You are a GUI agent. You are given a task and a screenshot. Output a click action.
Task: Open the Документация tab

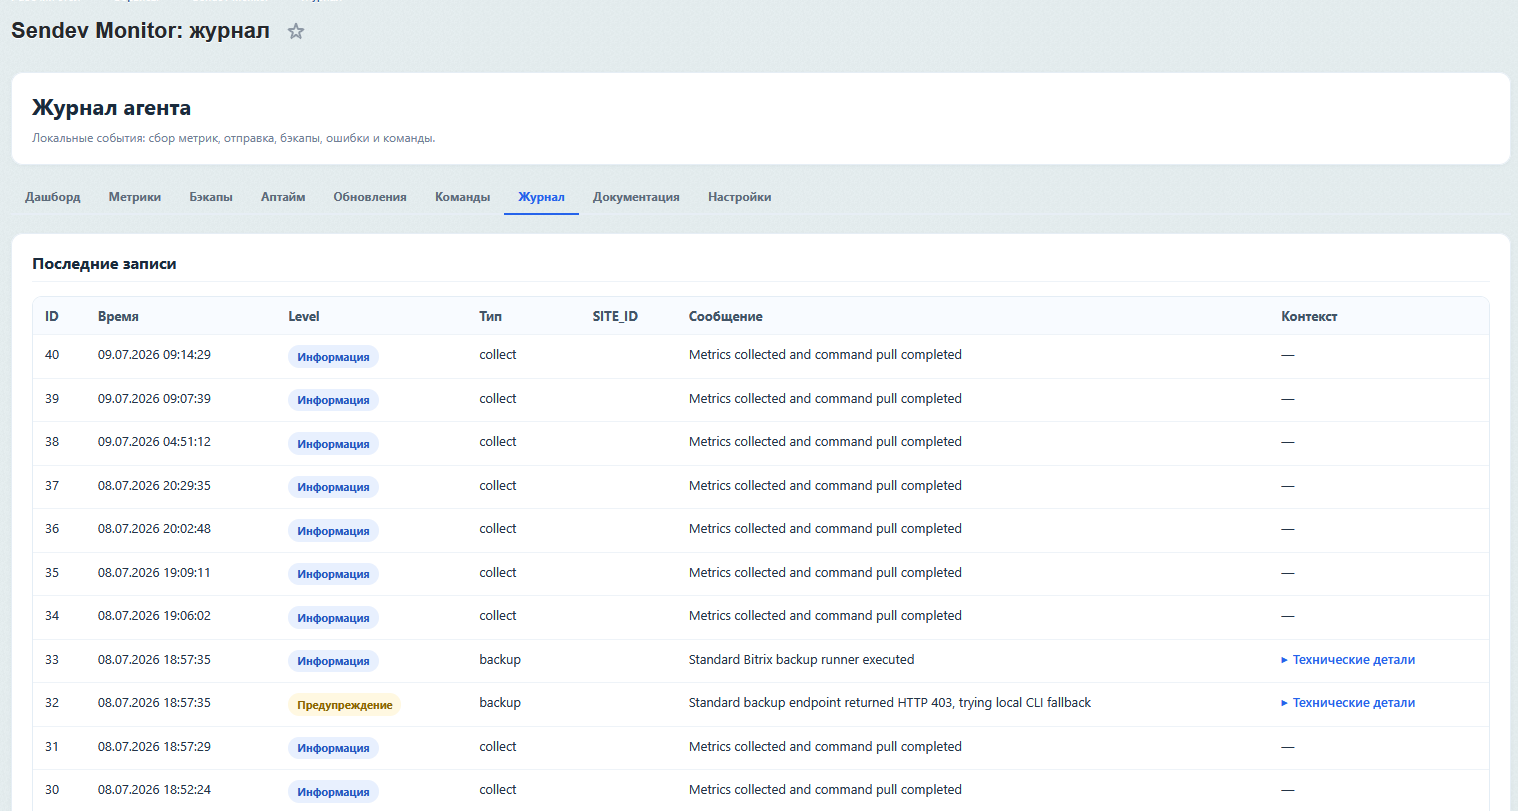click(636, 197)
